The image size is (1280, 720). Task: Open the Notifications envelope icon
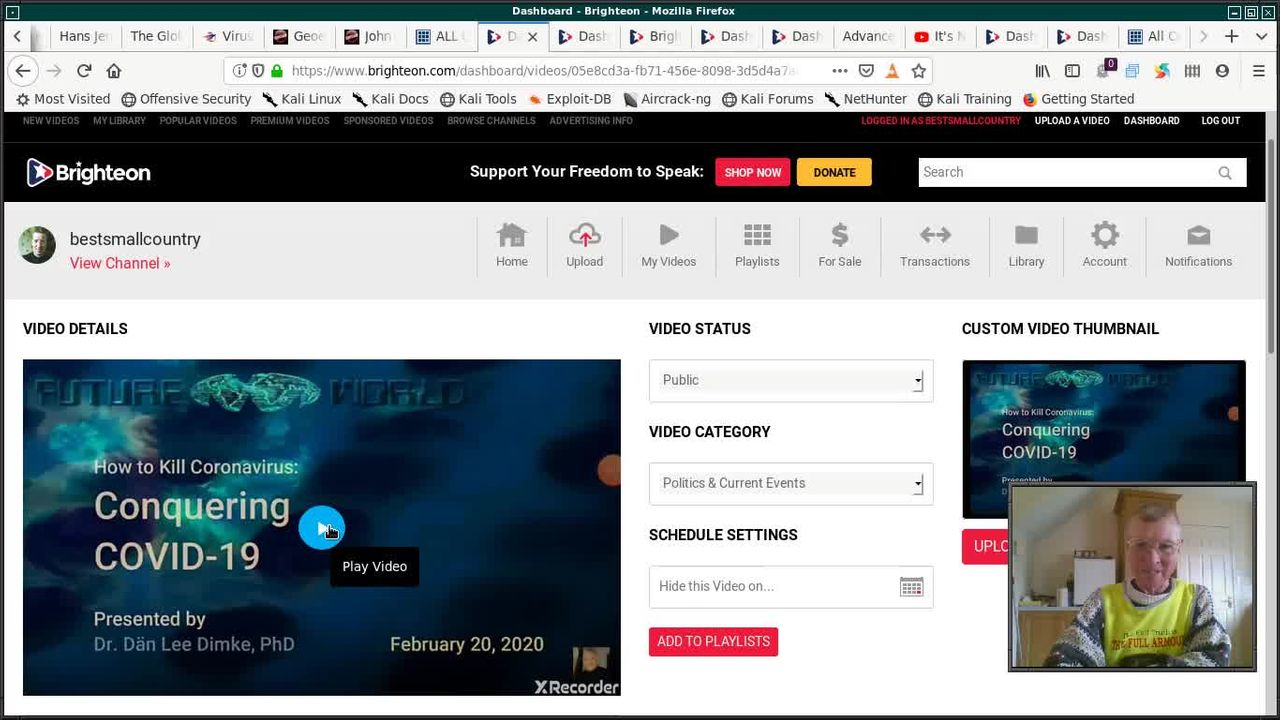pos(1198,236)
